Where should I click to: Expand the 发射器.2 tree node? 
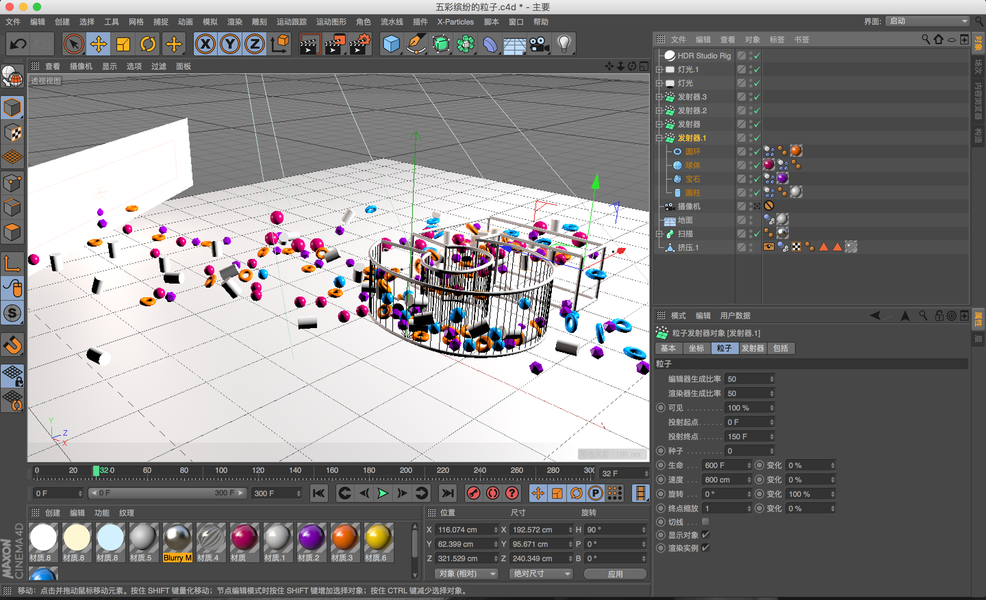tap(659, 111)
